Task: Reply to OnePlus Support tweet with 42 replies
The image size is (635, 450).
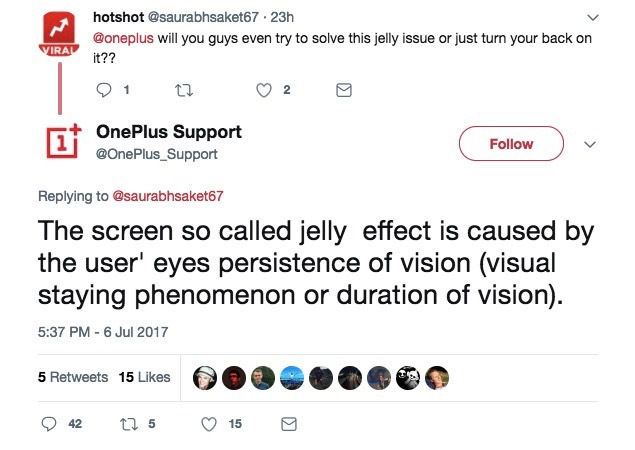Action: pos(49,424)
